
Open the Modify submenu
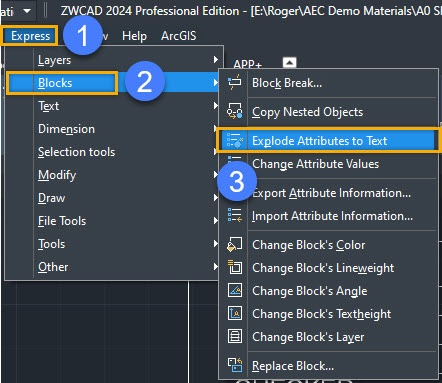pyautogui.click(x=114, y=175)
